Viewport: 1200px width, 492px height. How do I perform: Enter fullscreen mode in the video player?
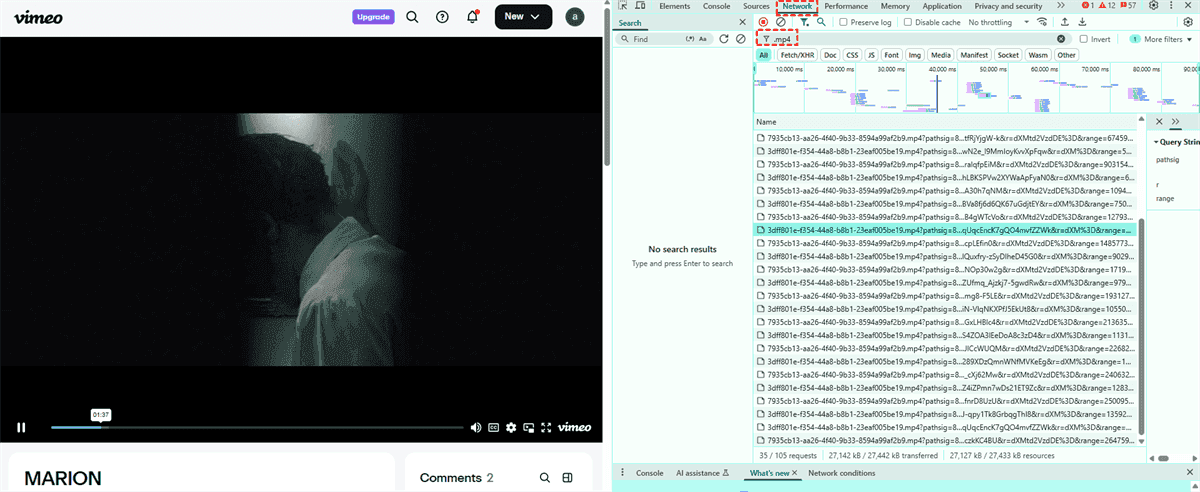click(546, 427)
